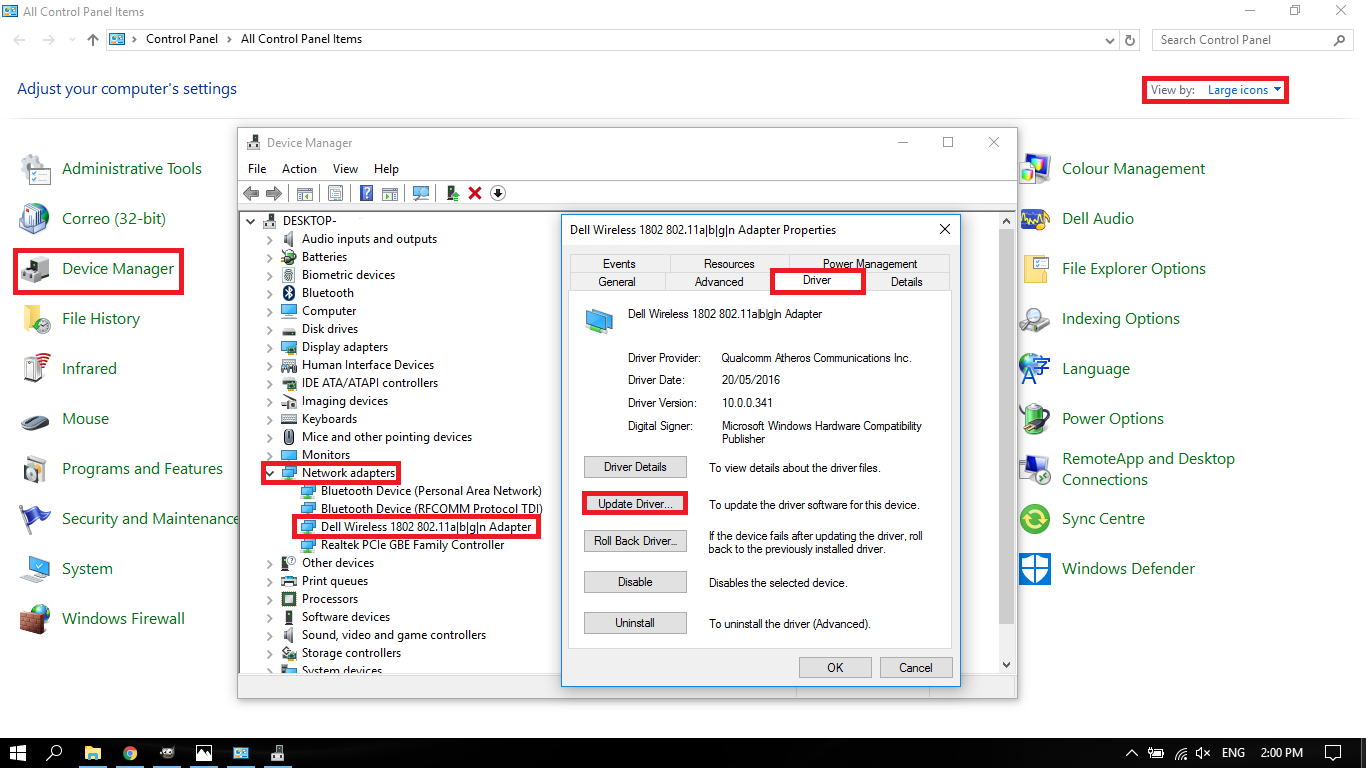Click the Driver Details button
1366x768 pixels.
[x=635, y=467]
